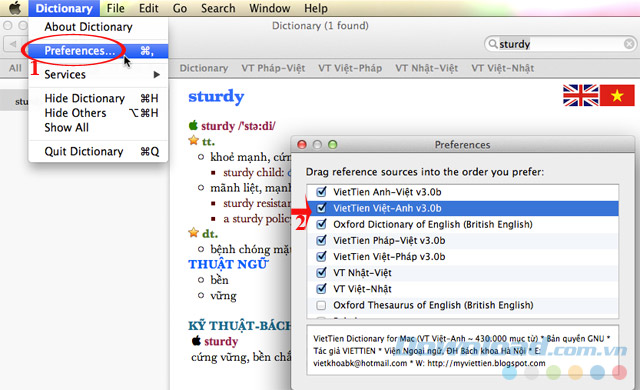640x390 pixels.
Task: Open the File menu
Action: click(116, 8)
